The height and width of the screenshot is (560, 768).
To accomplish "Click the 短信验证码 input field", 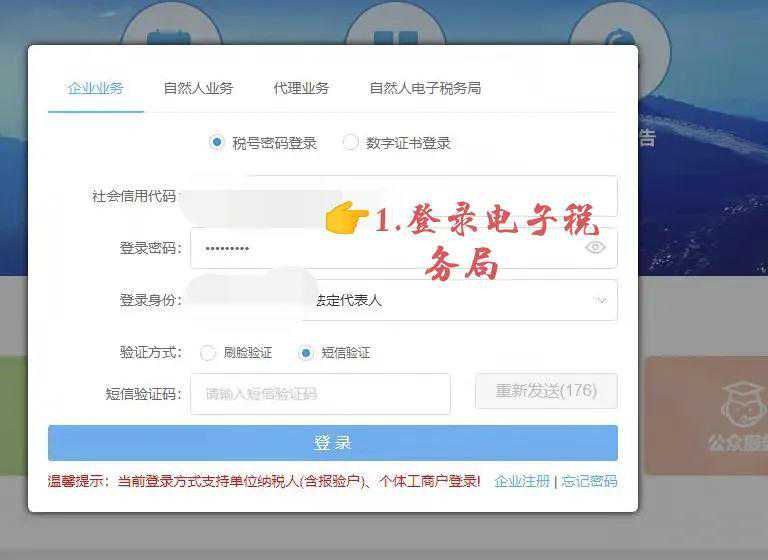I will [320, 394].
